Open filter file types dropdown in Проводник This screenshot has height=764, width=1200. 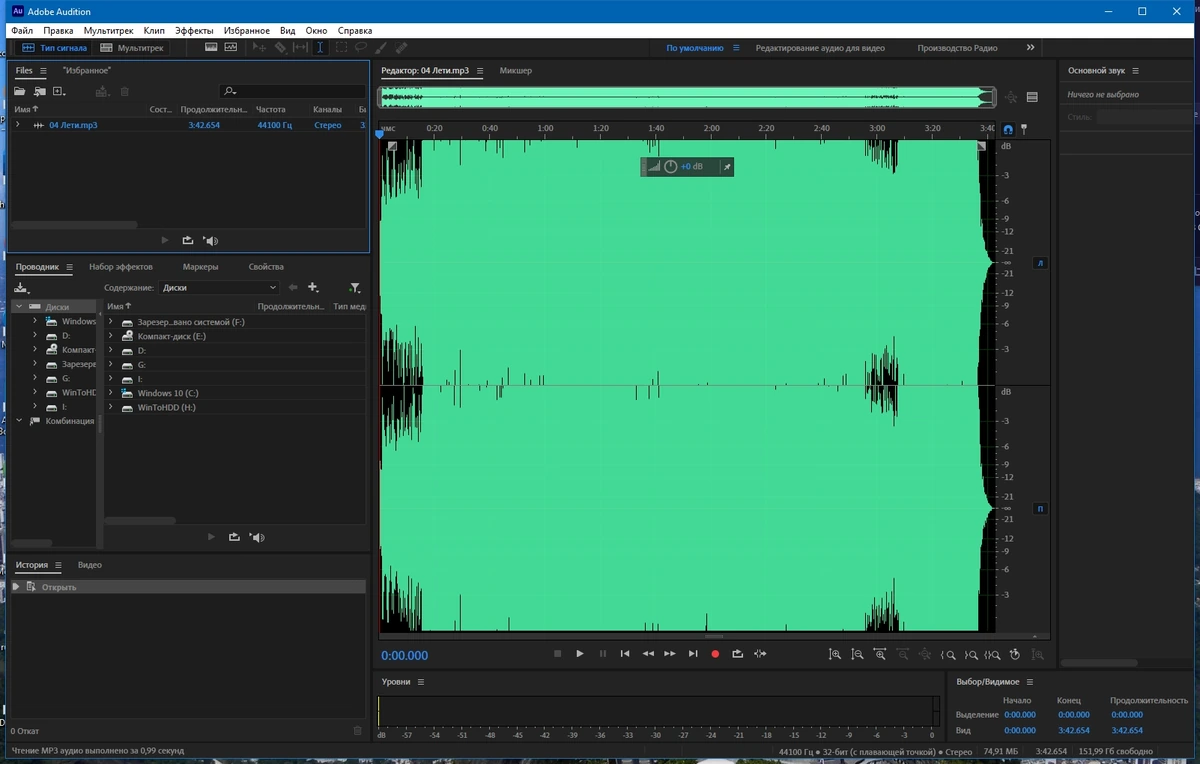click(354, 288)
